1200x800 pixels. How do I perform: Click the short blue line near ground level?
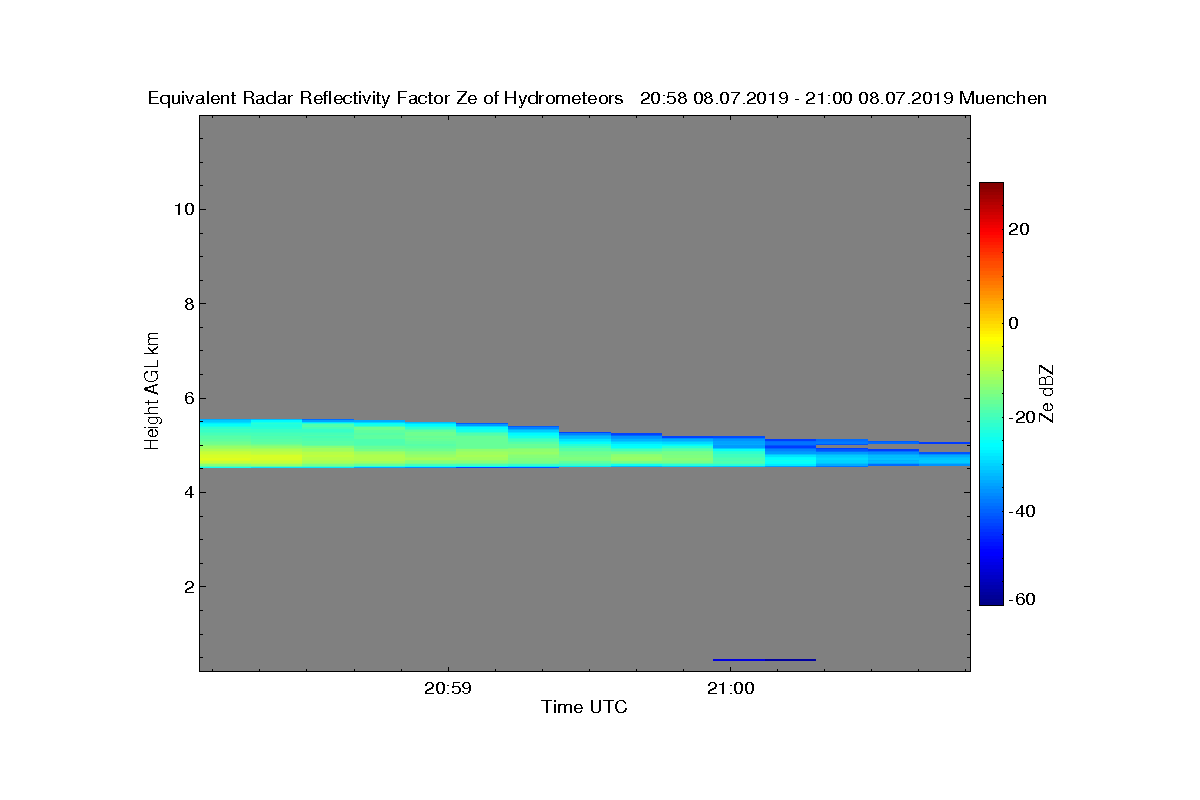pos(764,660)
